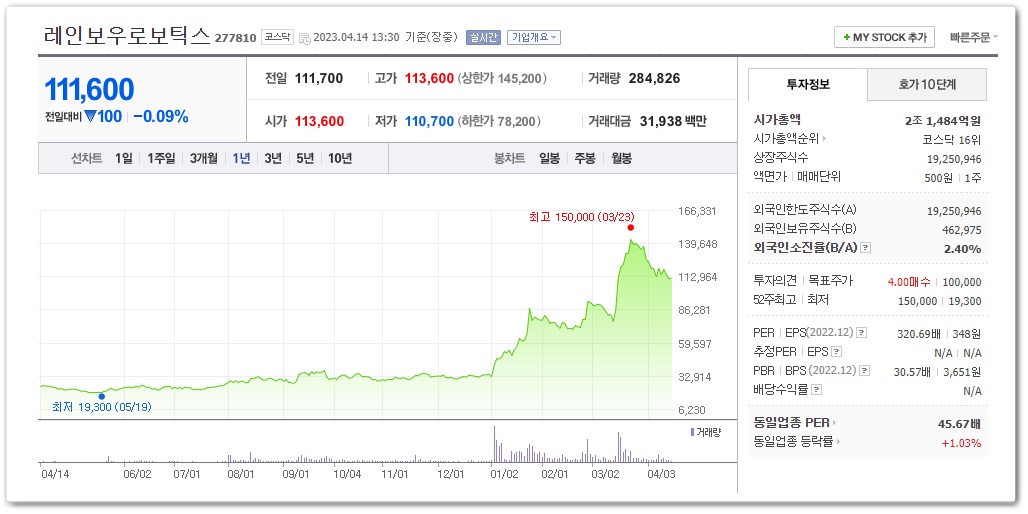
Task: Select the 3년 line chart range
Action: point(273,158)
